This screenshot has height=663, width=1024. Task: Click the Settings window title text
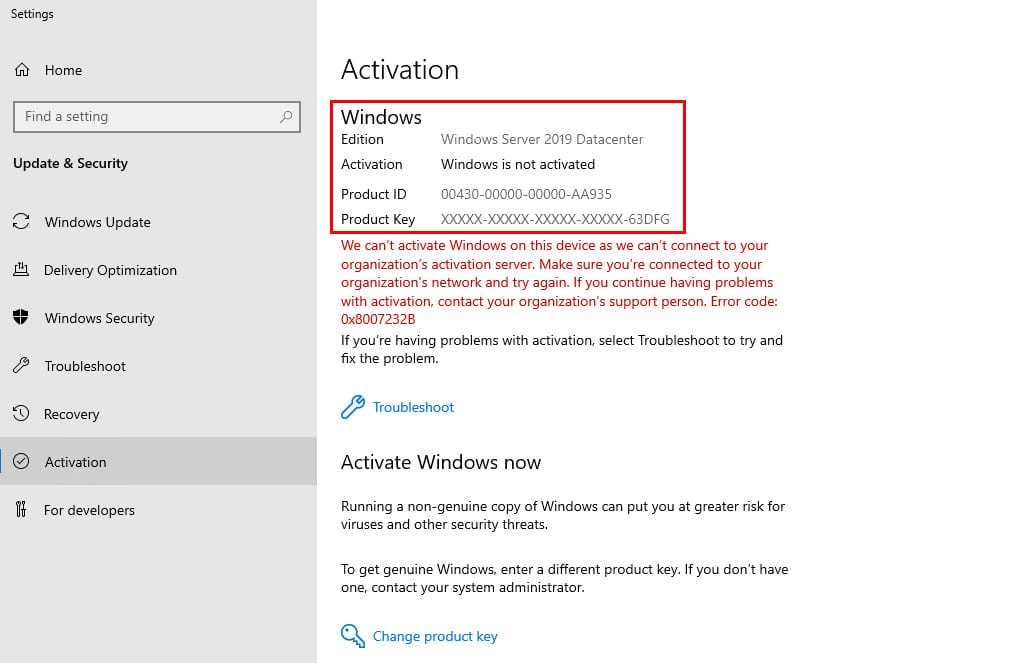[32, 14]
